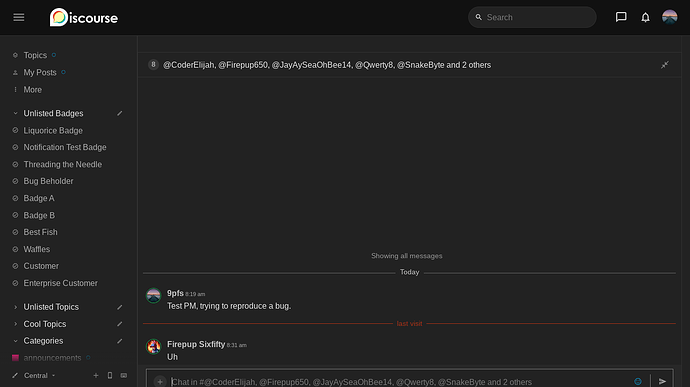Image resolution: width=690 pixels, height=387 pixels.
Task: Click Topics row icon in sidebar
Action: click(x=15, y=55)
